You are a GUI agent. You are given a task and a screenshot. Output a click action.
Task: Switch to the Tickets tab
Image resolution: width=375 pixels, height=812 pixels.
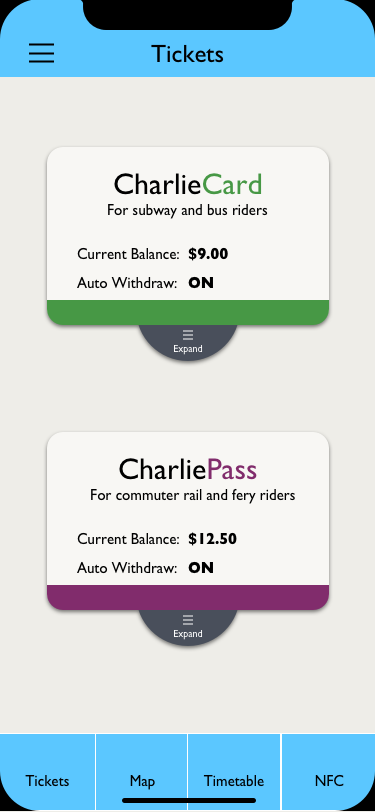point(48,773)
